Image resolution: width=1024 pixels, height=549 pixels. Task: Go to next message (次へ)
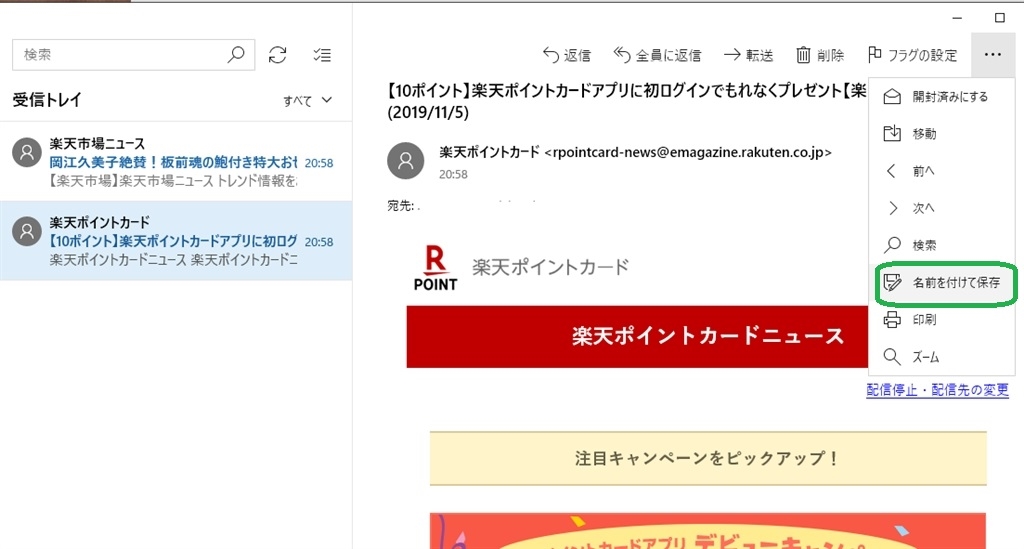[x=942, y=208]
